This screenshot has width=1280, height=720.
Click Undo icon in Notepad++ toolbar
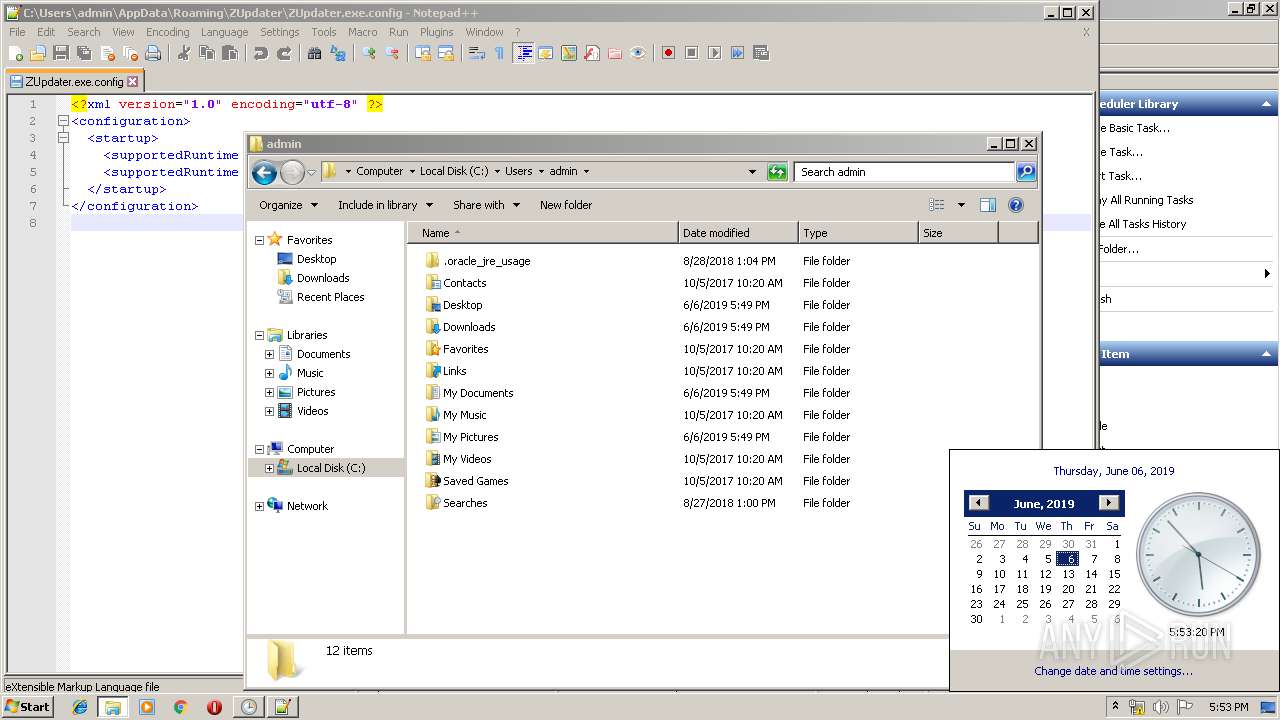(261, 53)
